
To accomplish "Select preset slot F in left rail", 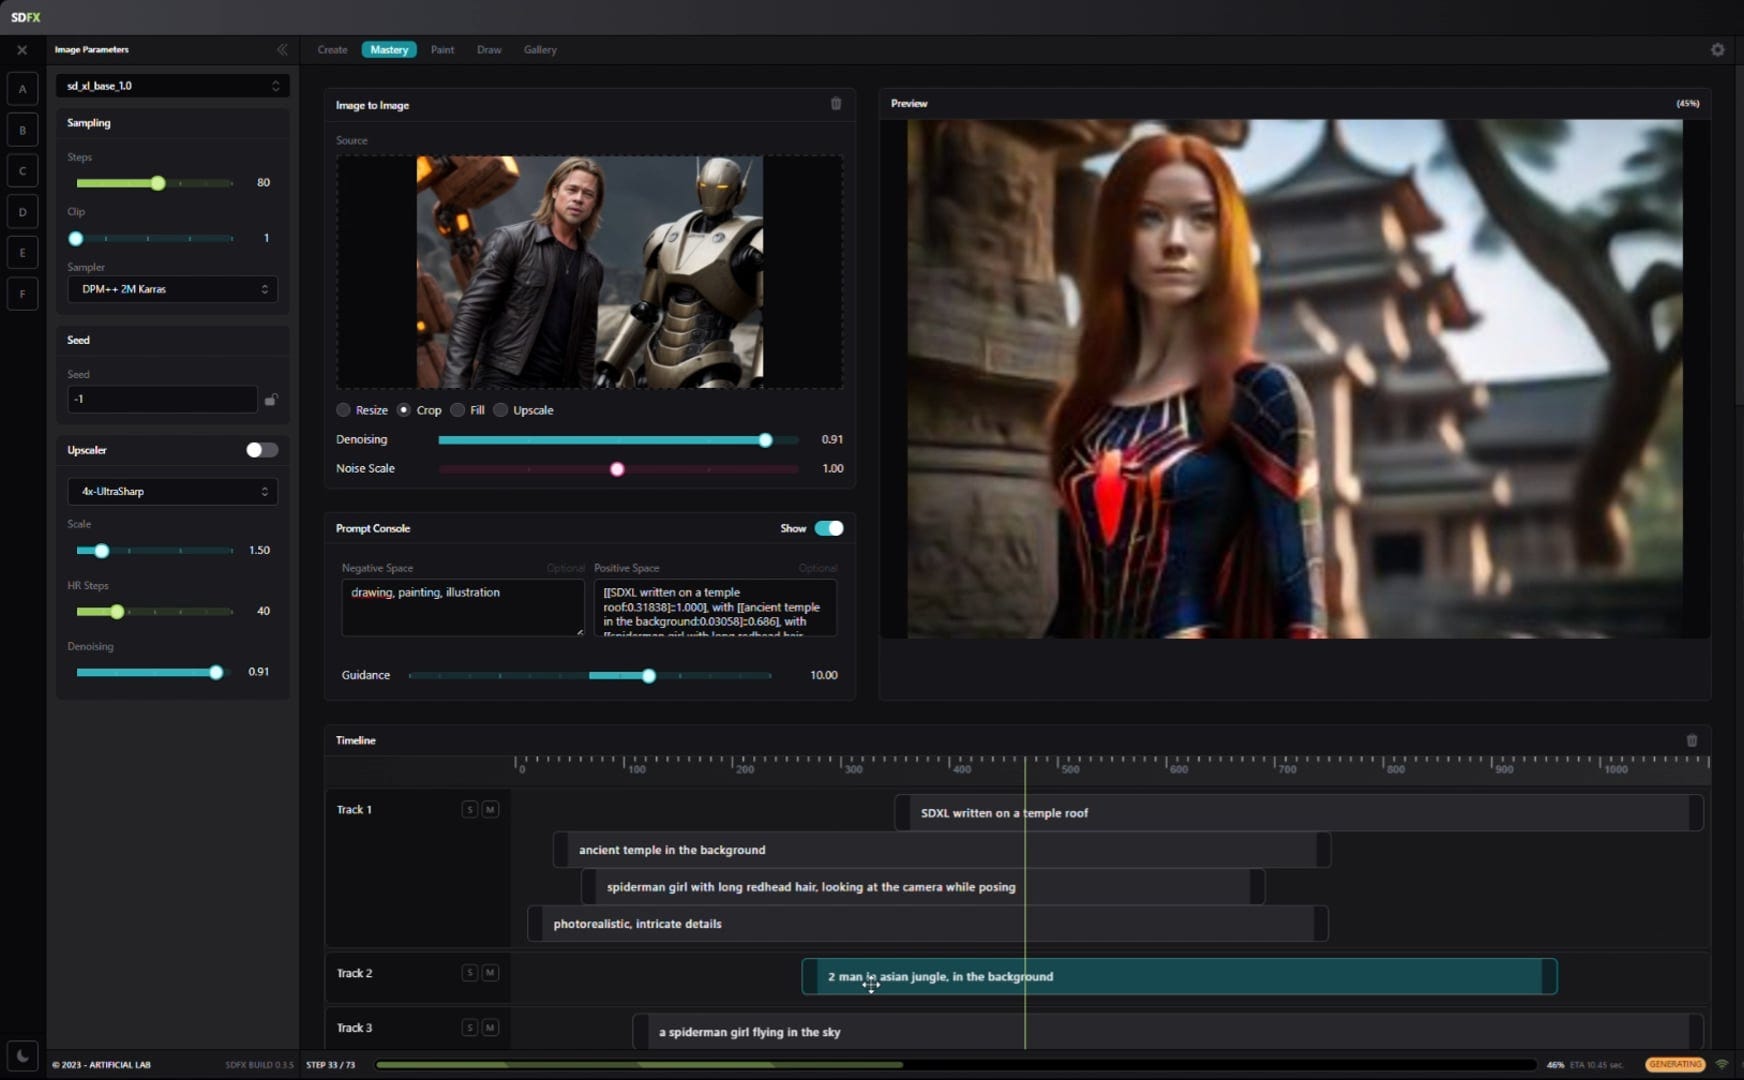I will 22,294.
